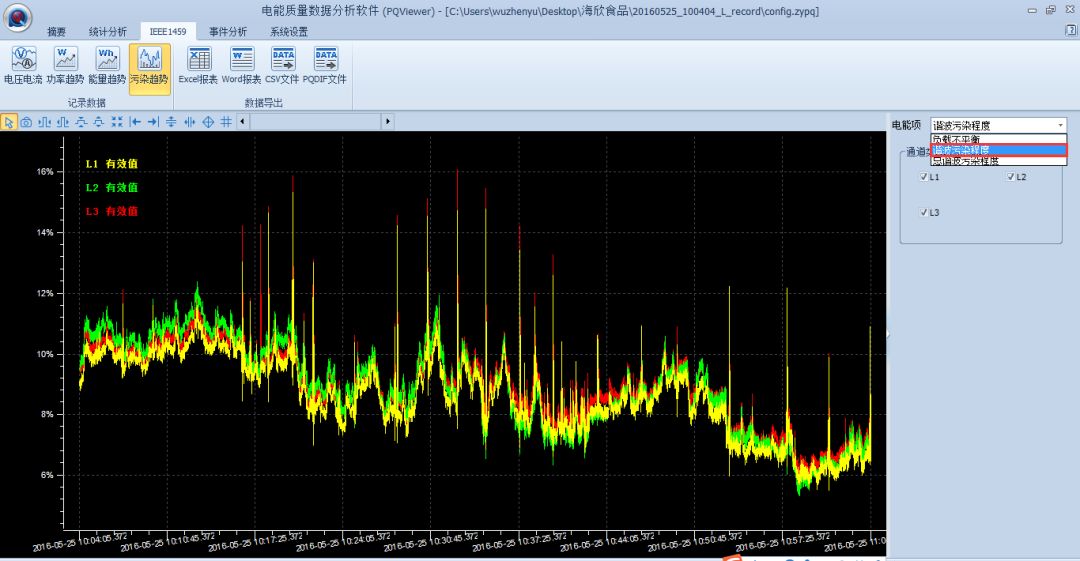Export data as Word报表
Image resolution: width=1080 pixels, height=561 pixels.
pyautogui.click(x=241, y=66)
